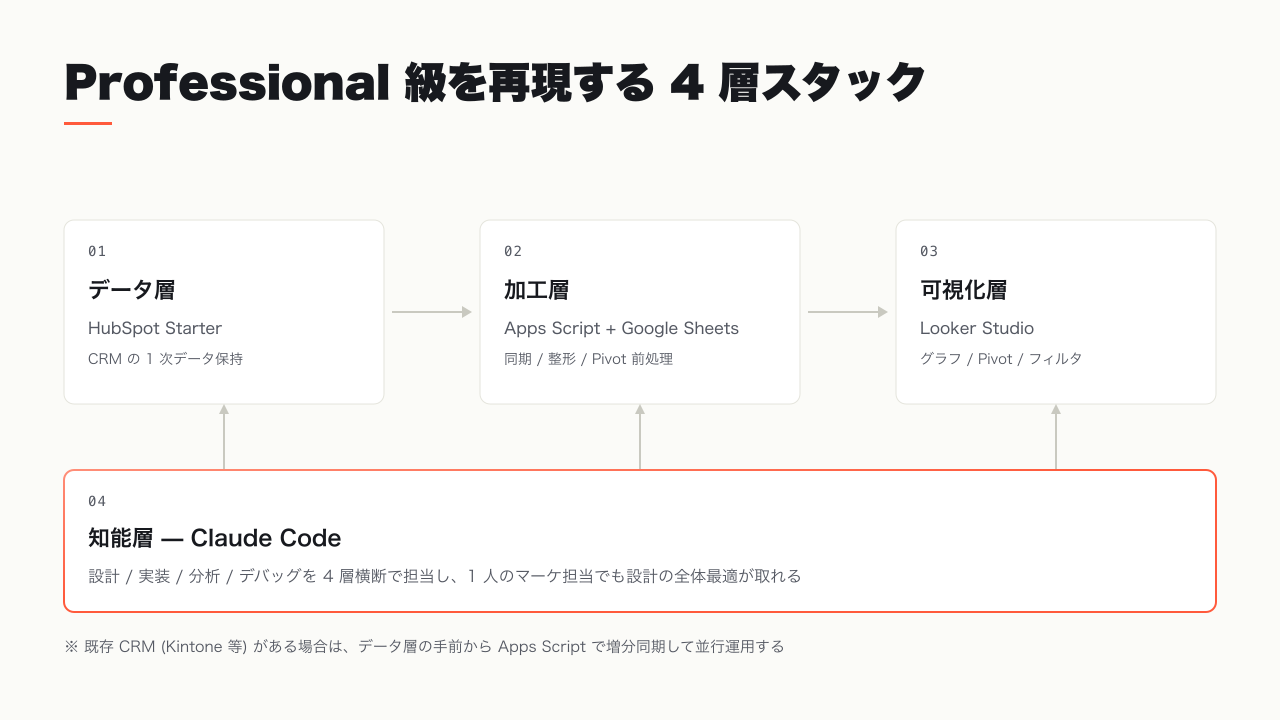The height and width of the screenshot is (720, 1280).
Task: Select the number label "03"
Action: coord(929,251)
